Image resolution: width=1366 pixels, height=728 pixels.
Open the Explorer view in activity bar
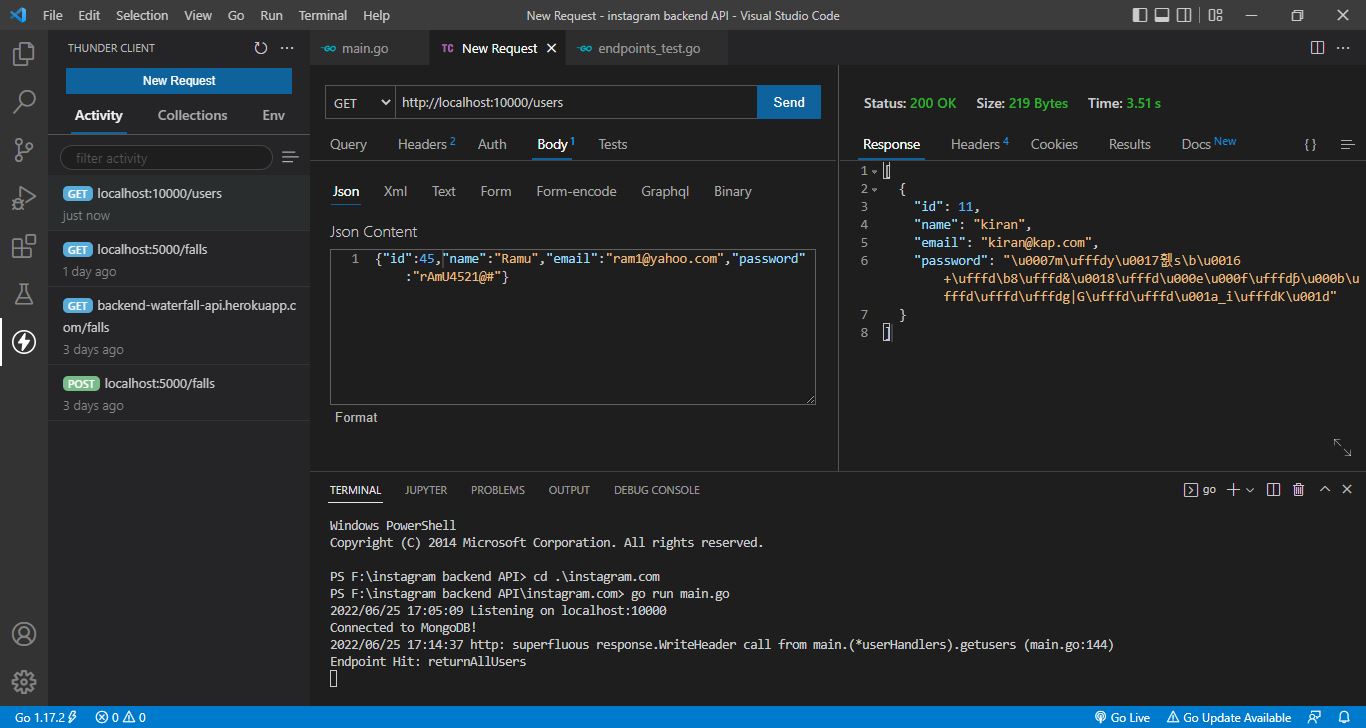[x=24, y=54]
